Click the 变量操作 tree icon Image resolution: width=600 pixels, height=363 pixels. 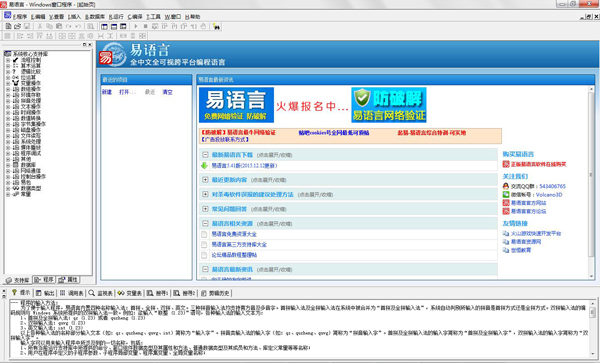[16, 83]
